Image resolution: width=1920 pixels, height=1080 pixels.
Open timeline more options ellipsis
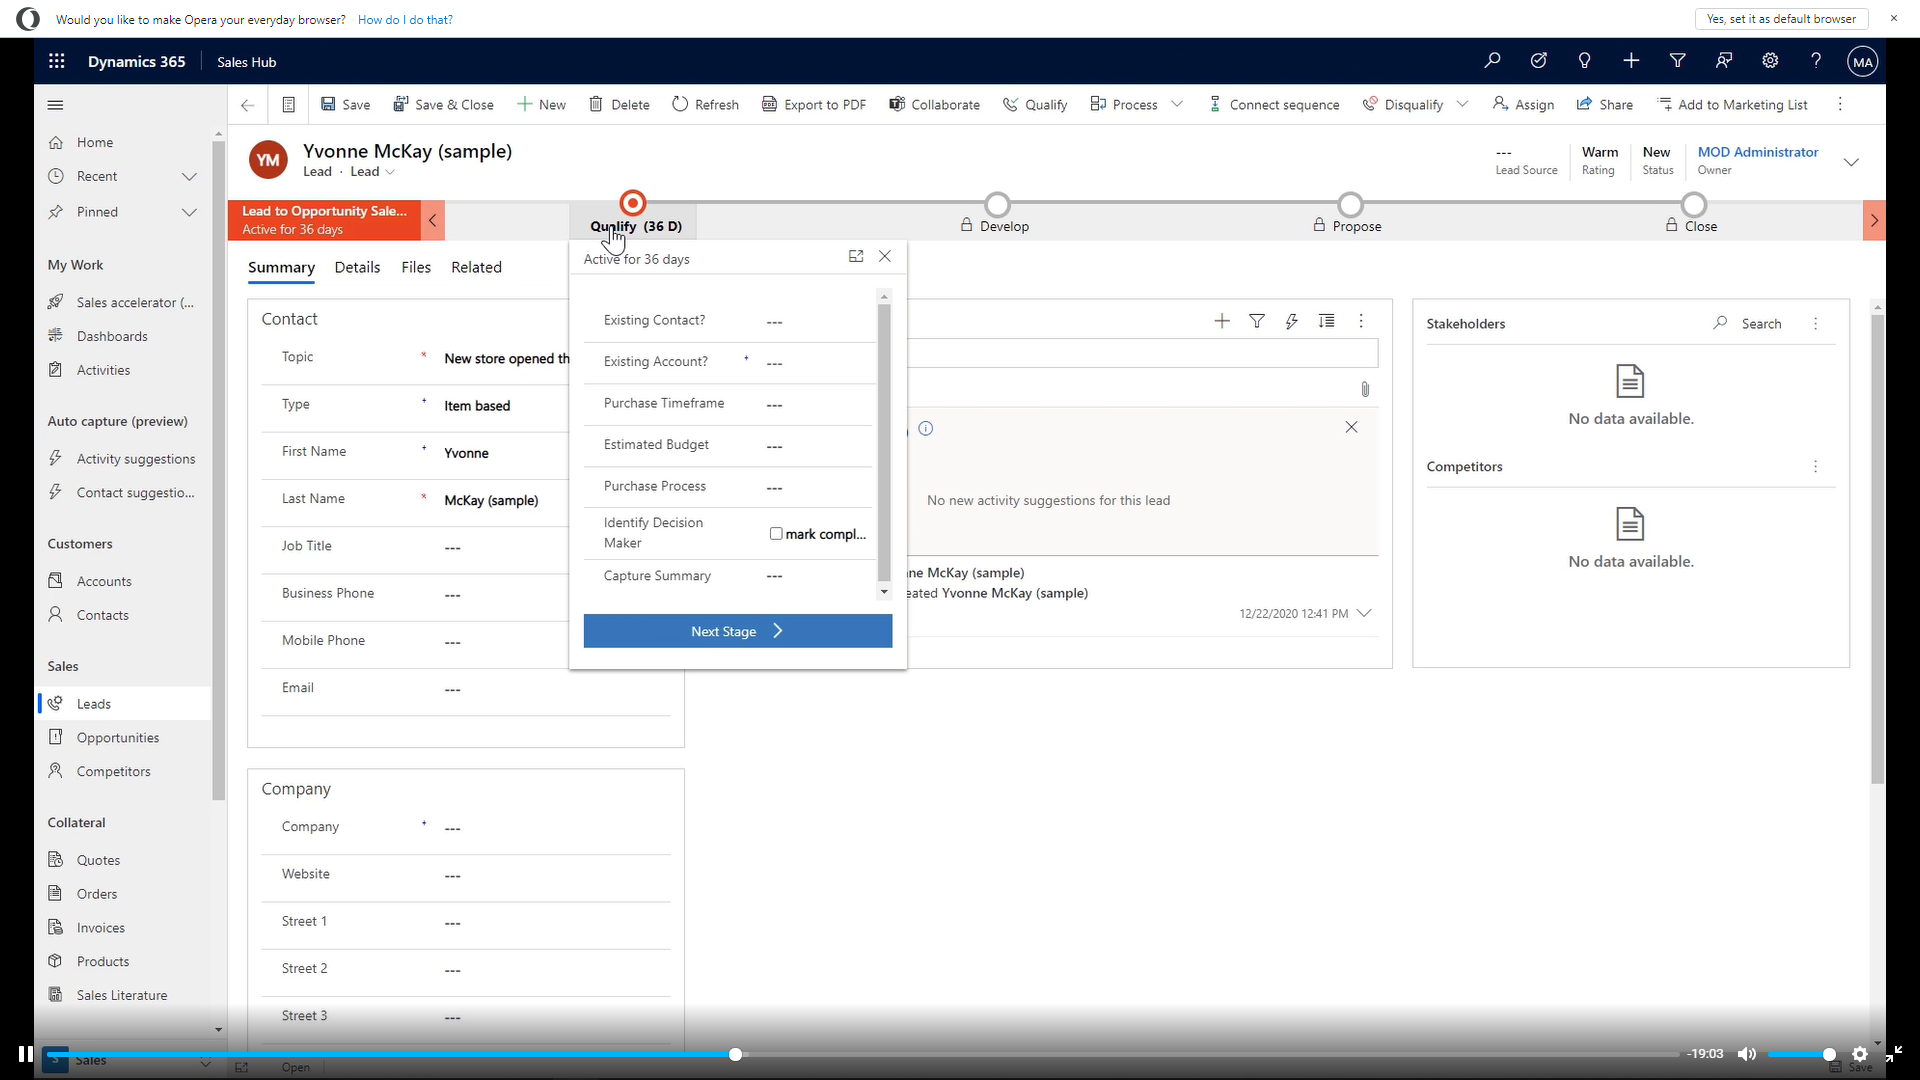click(1361, 321)
